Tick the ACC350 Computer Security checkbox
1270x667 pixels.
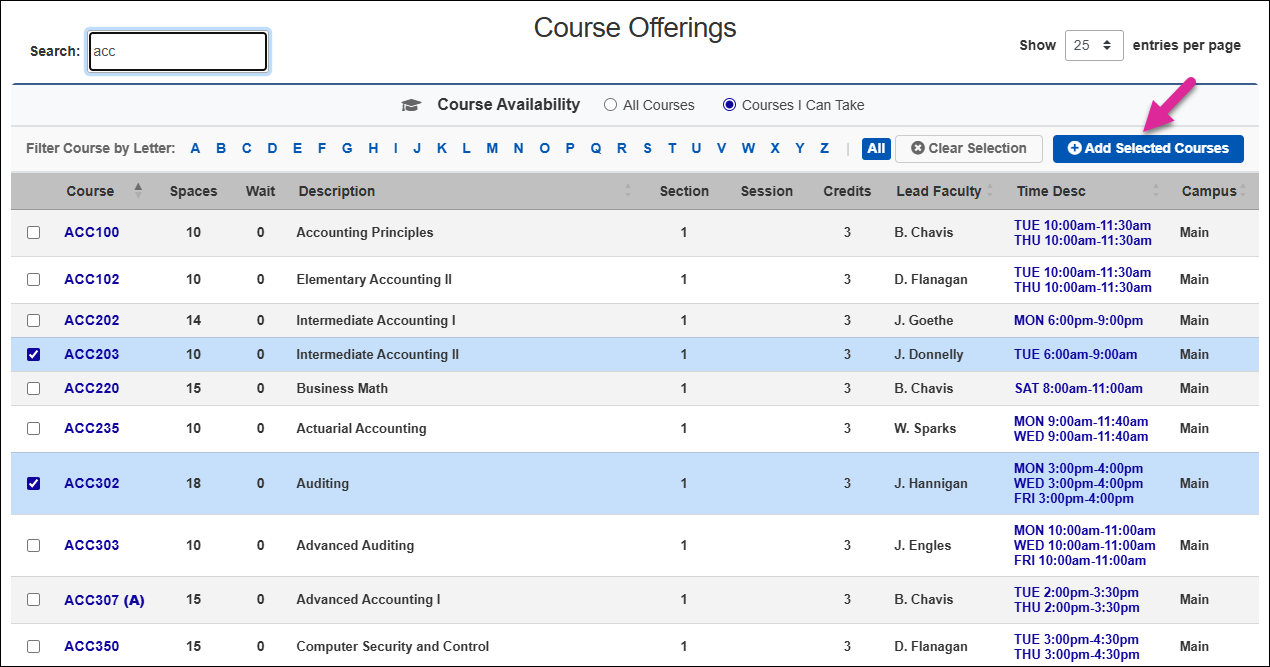coord(33,646)
